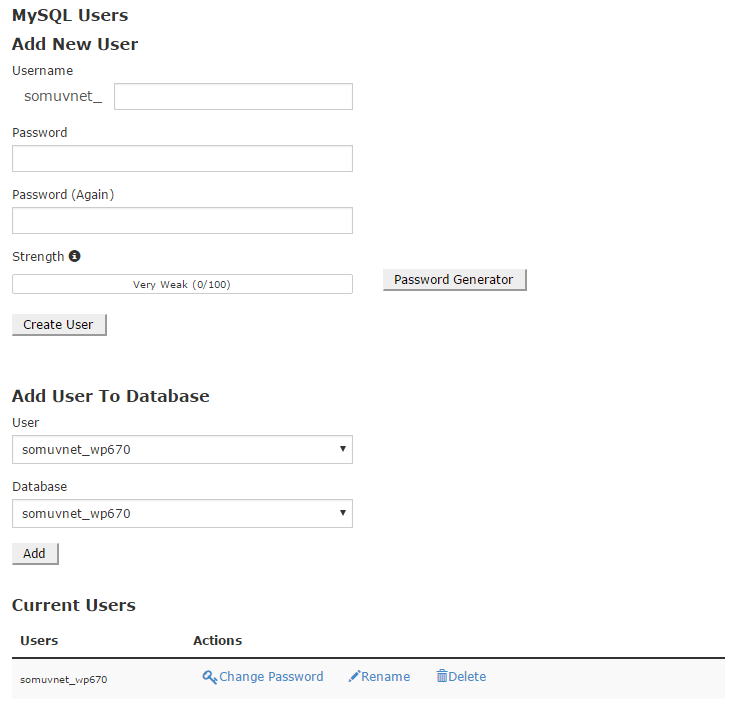Click the Username label
736x714 pixels.
[x=43, y=71]
